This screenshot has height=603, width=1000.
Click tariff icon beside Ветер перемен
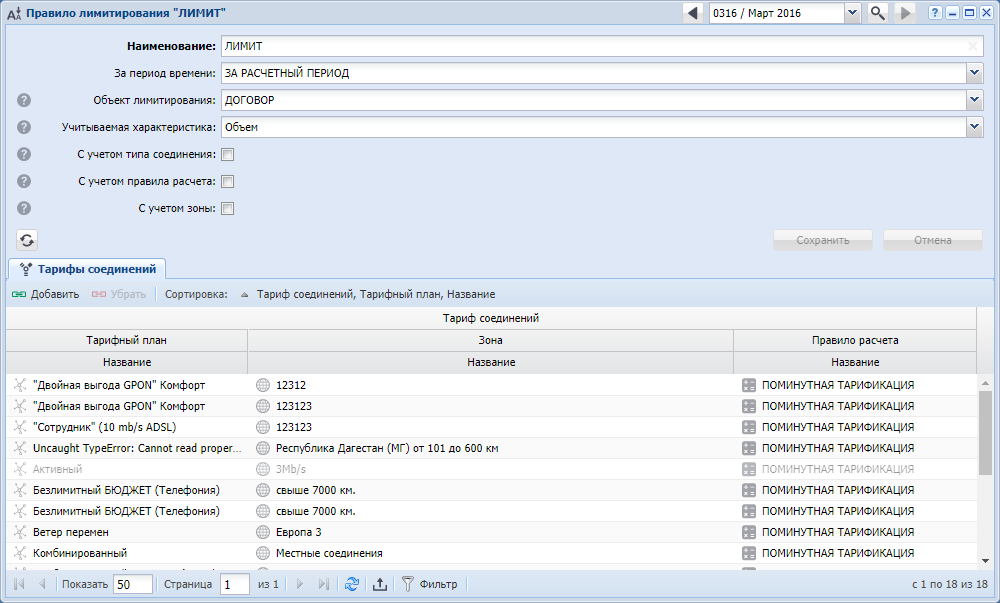(20, 532)
